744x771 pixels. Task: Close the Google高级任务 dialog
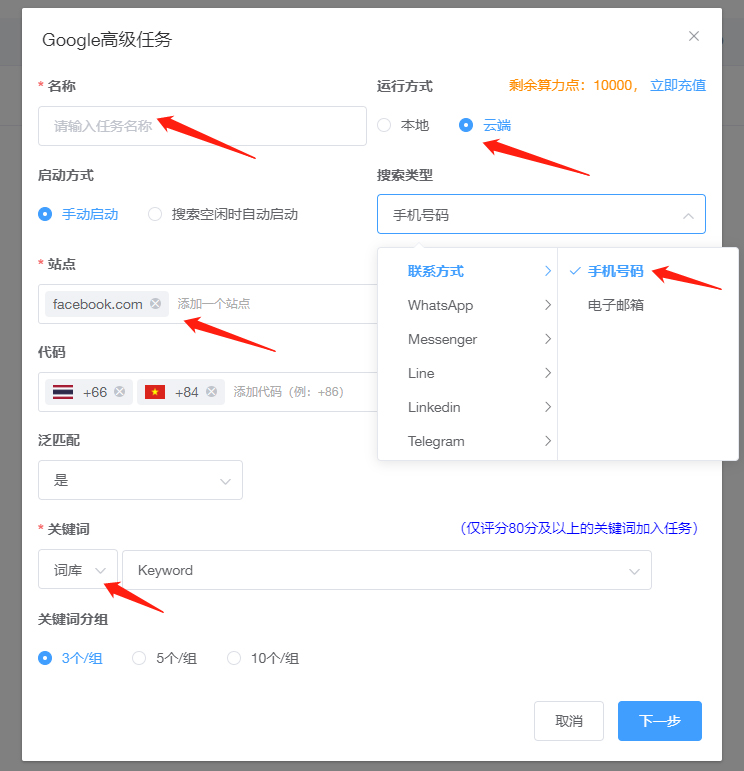(693, 36)
